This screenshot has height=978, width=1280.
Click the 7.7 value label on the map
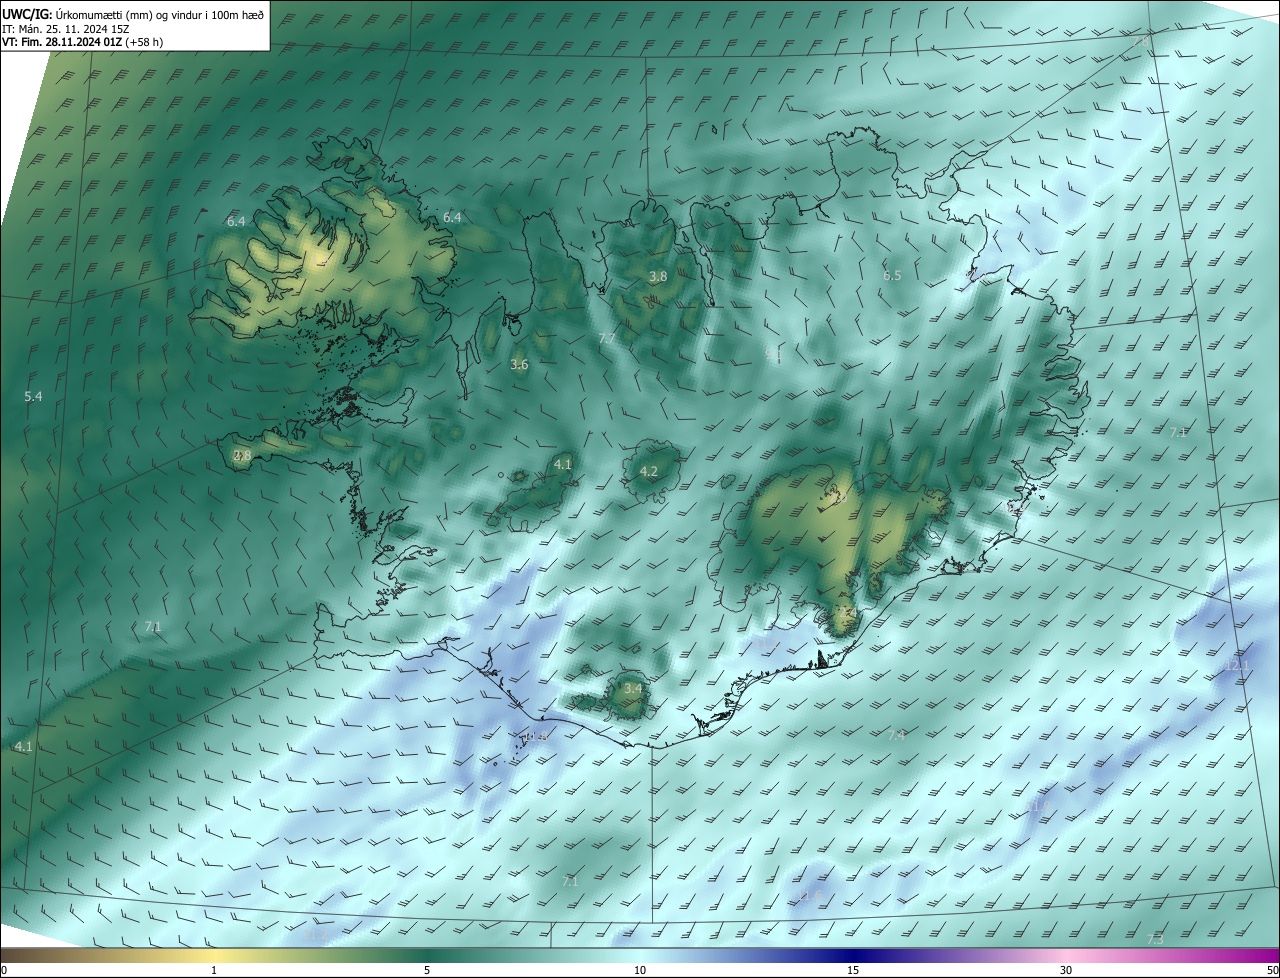click(606, 339)
